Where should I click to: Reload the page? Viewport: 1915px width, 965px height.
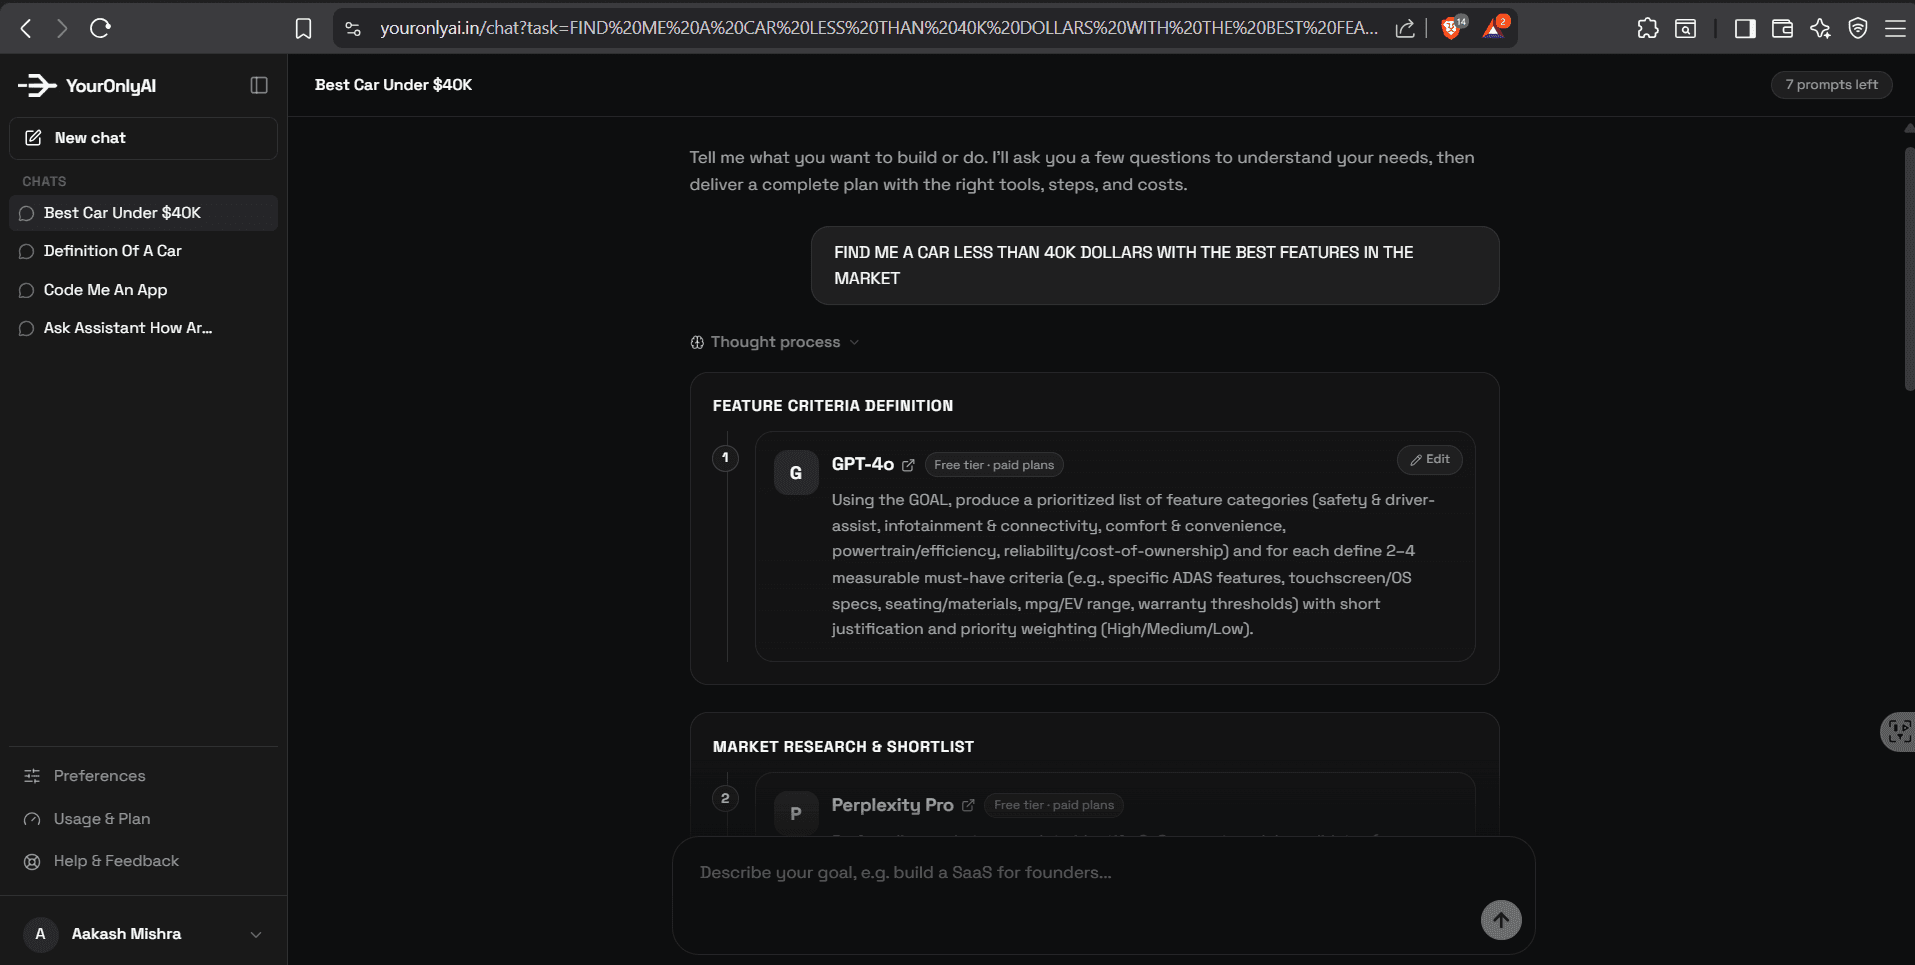100,28
